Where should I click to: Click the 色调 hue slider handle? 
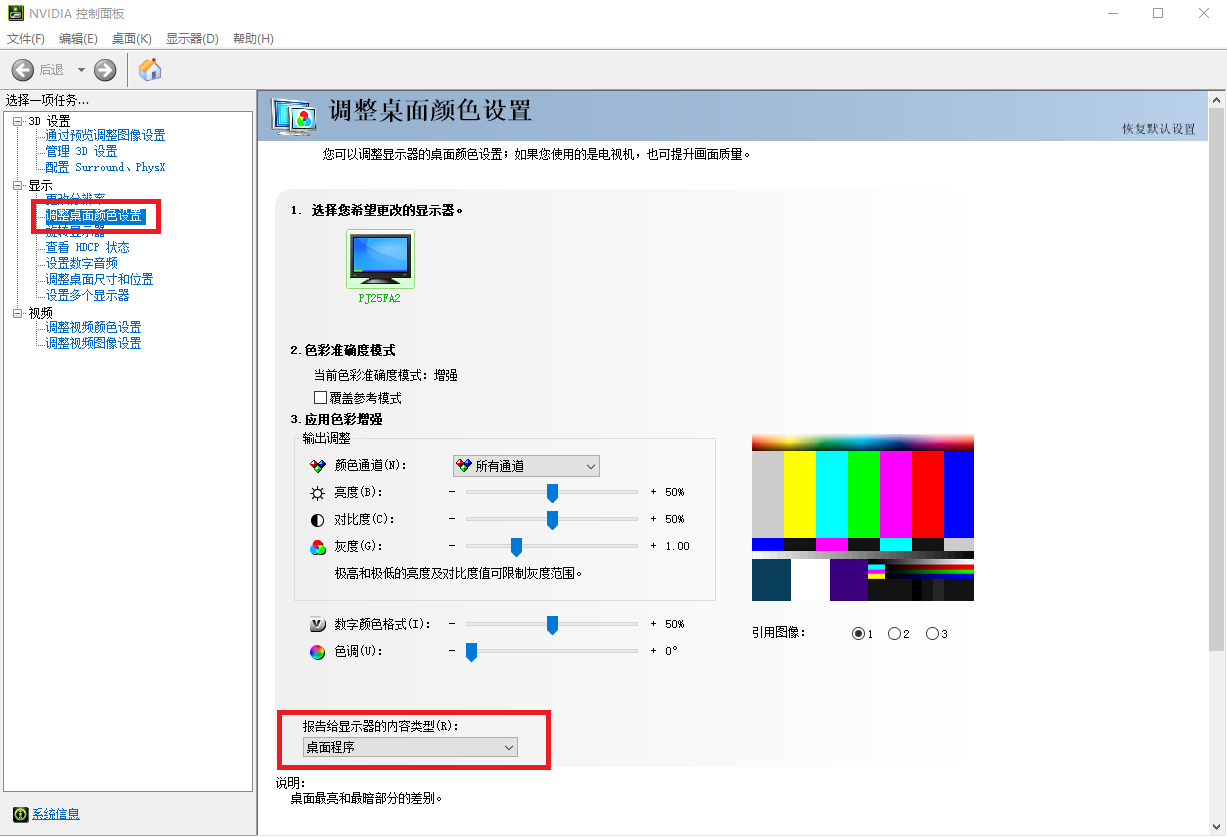pos(471,652)
